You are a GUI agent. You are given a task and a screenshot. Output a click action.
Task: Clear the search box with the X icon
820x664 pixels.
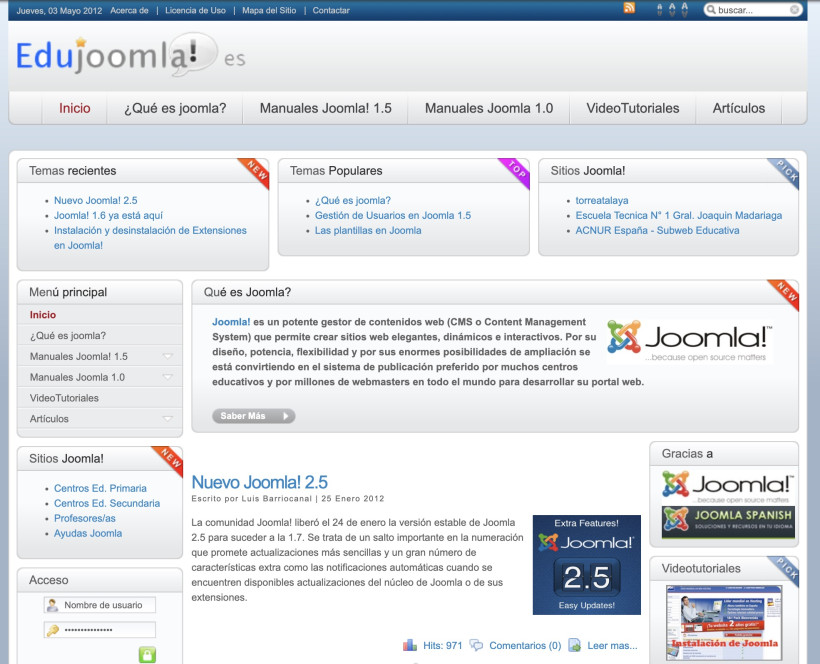pyautogui.click(x=795, y=10)
